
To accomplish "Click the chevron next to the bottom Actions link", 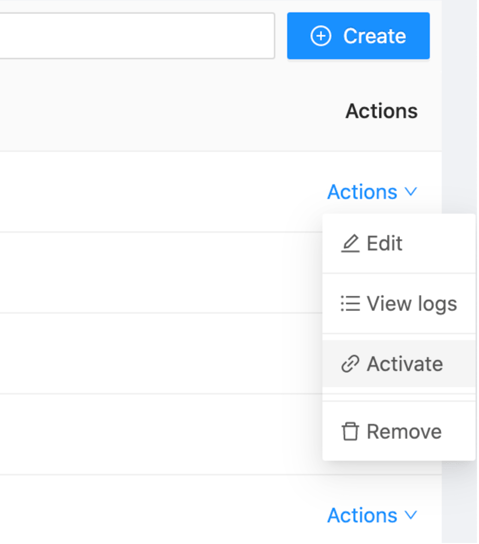I will pos(411,515).
